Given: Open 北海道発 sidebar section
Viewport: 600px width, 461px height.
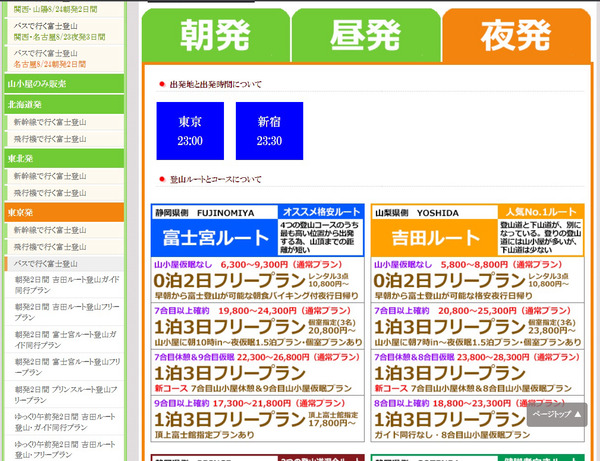Looking at the screenshot, I should pyautogui.click(x=64, y=104).
